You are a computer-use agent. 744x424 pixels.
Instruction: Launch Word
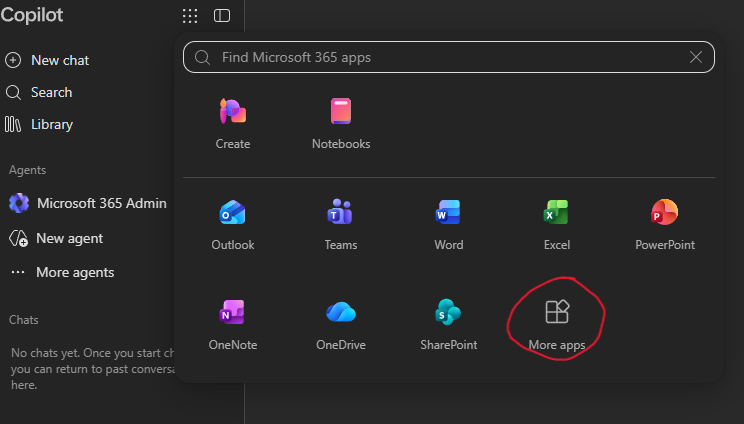[x=448, y=224]
